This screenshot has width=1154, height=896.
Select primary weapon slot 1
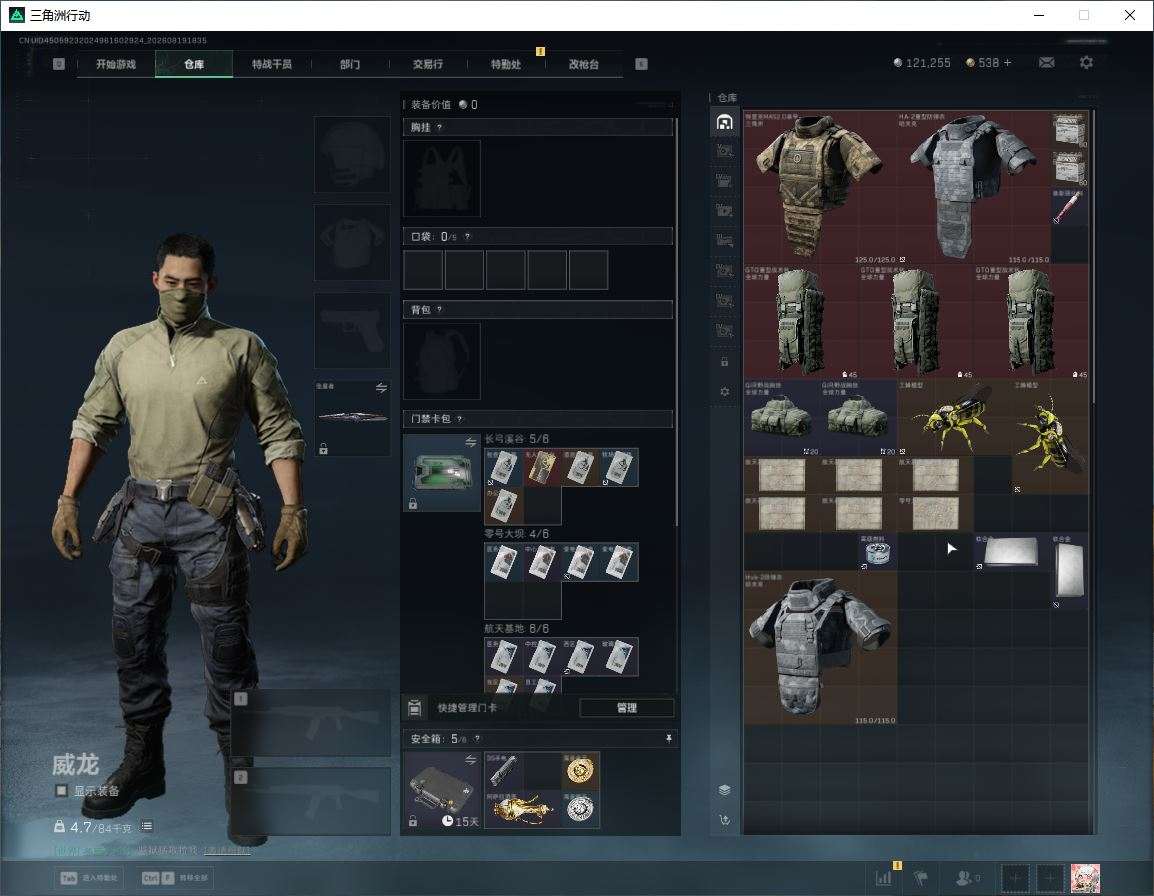pyautogui.click(x=311, y=723)
